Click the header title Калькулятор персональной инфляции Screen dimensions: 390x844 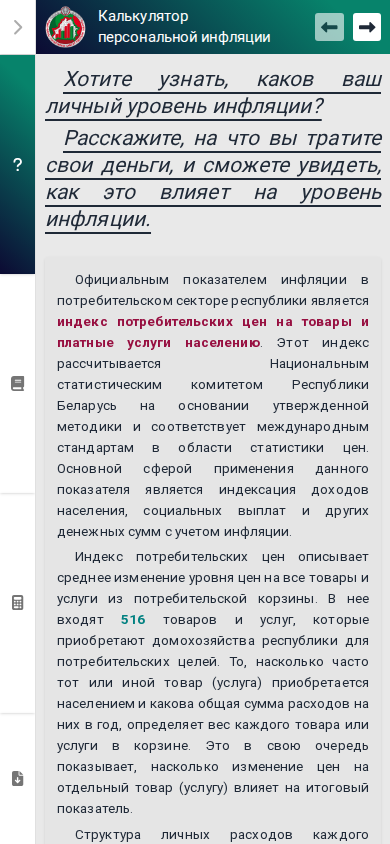pyautogui.click(x=185, y=27)
